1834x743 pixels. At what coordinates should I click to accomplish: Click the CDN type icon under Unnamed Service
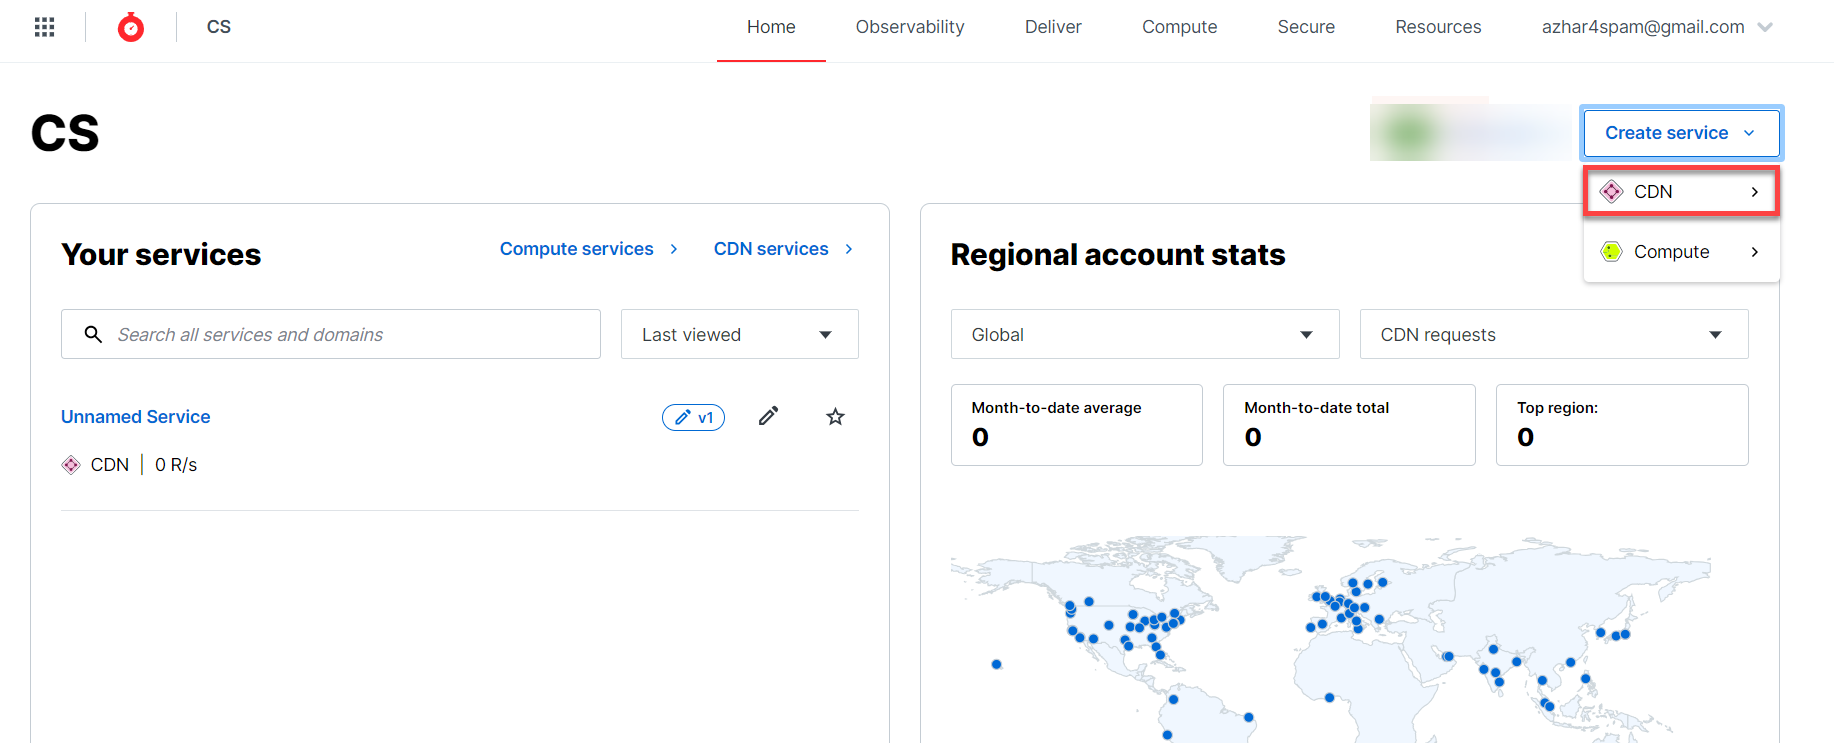71,465
